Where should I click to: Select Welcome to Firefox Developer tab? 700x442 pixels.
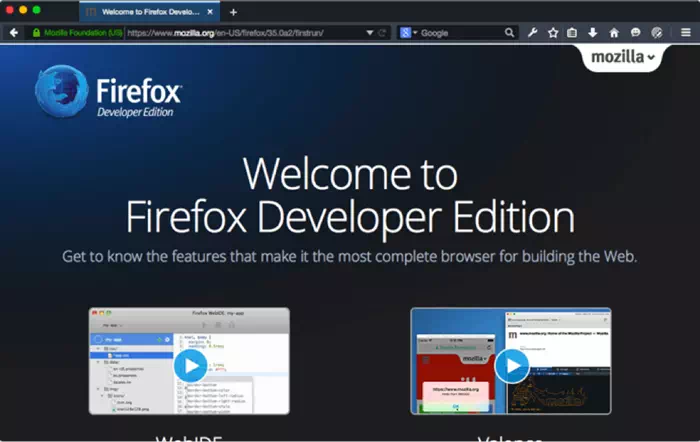150,11
